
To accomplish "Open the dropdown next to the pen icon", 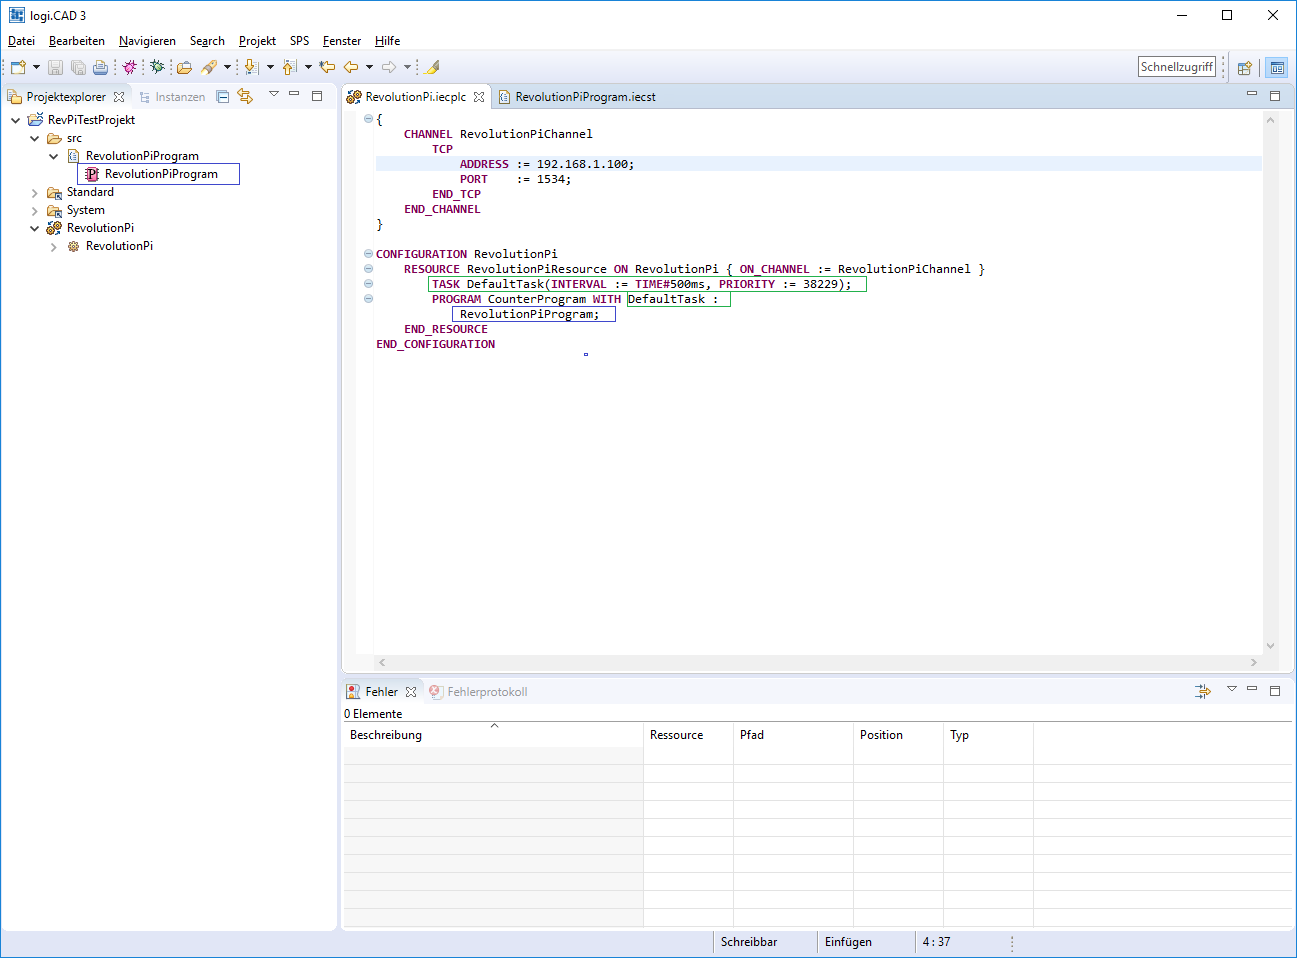I will coord(227,67).
